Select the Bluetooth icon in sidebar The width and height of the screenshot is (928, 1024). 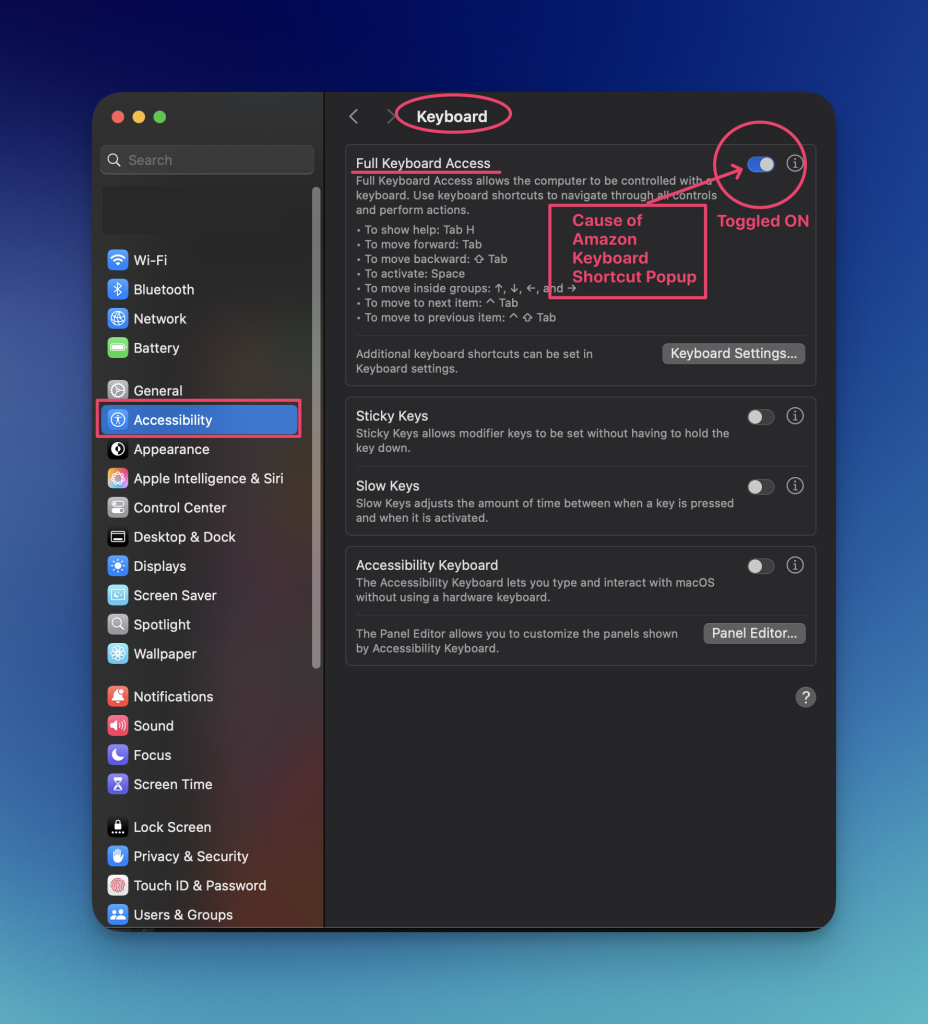tap(118, 289)
